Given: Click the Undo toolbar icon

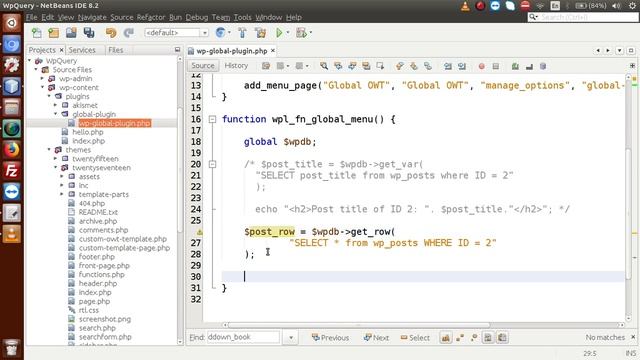Looking at the screenshot, I should (x=111, y=33).
